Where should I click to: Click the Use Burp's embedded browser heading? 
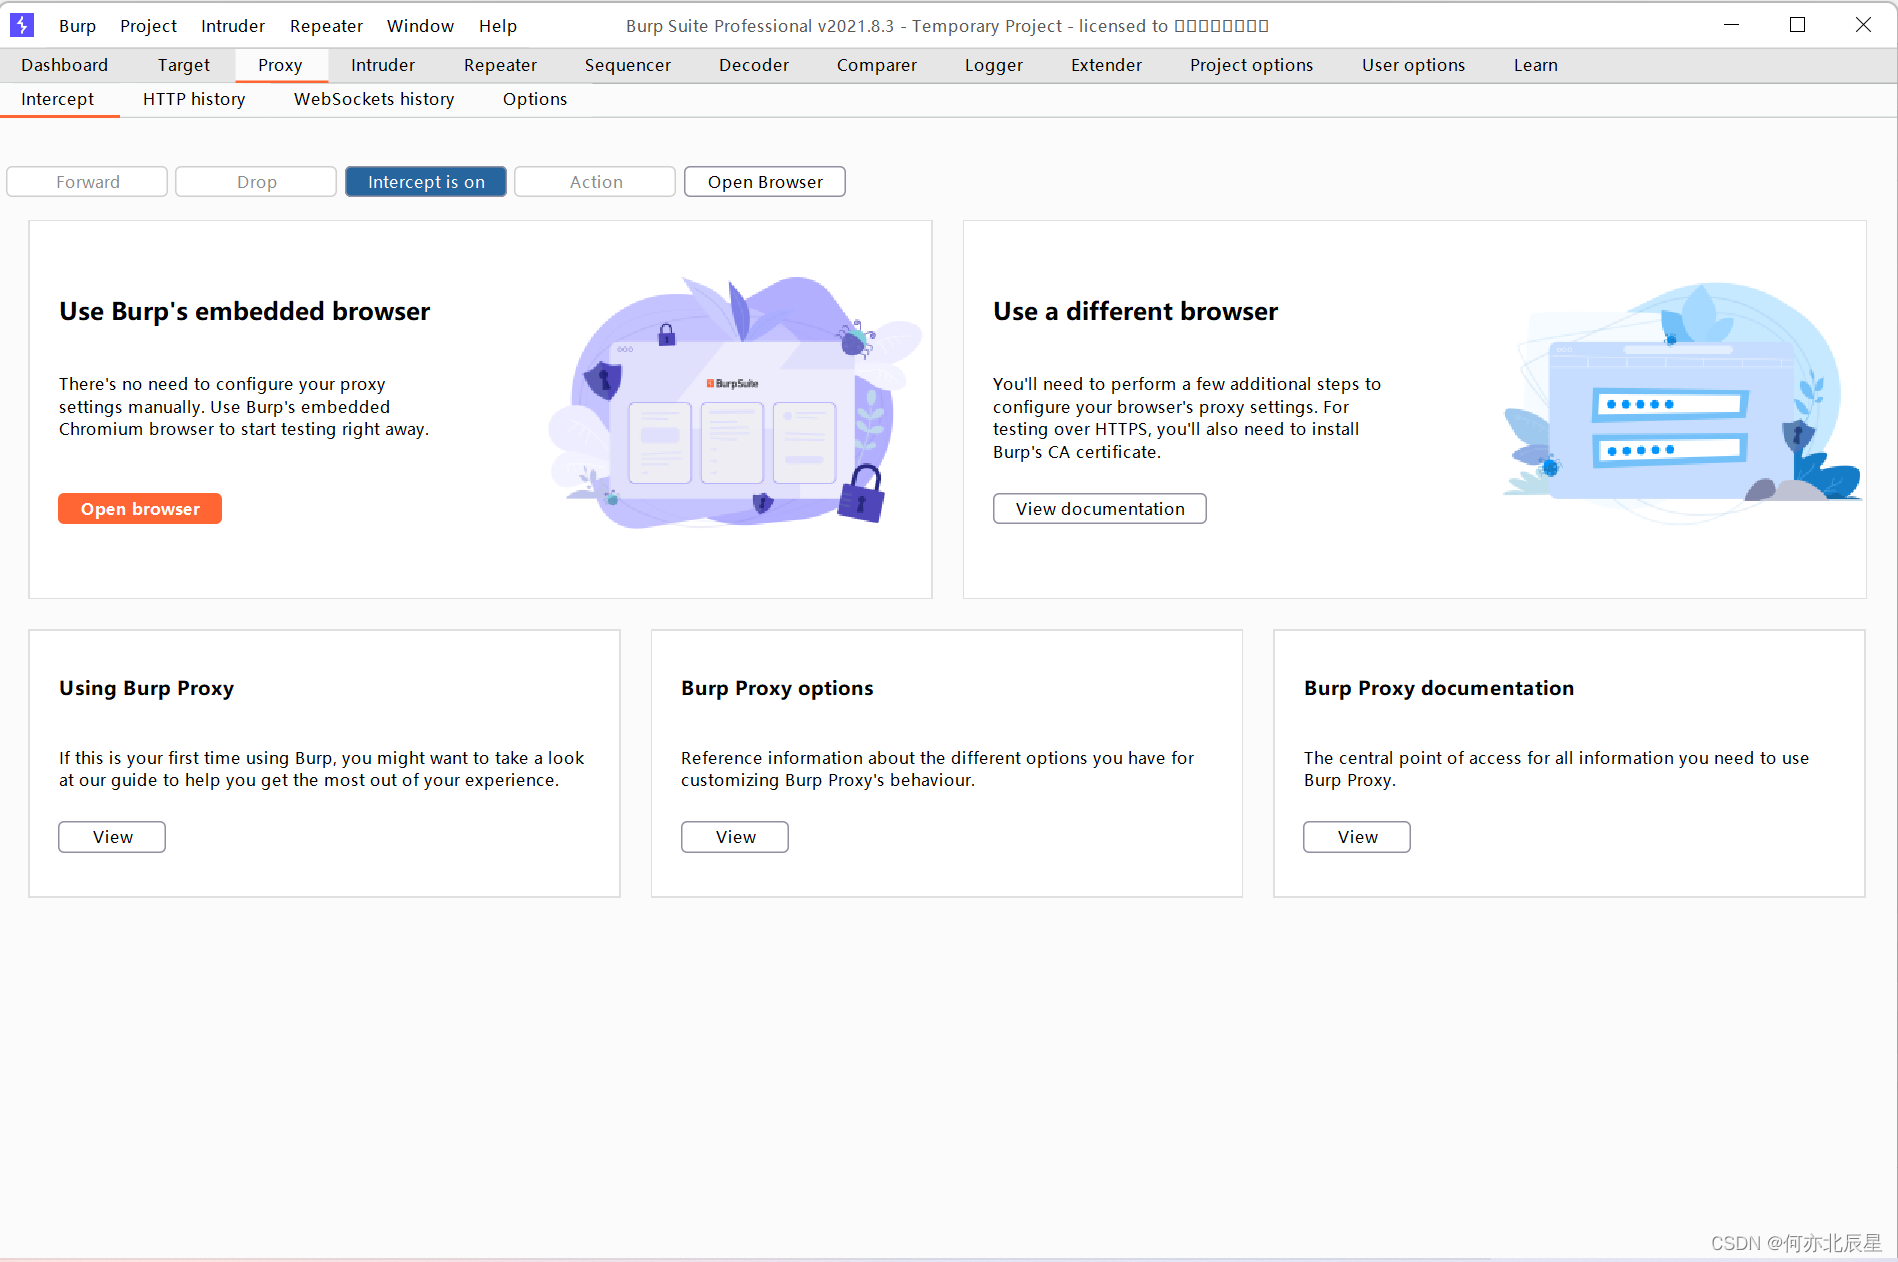(244, 311)
